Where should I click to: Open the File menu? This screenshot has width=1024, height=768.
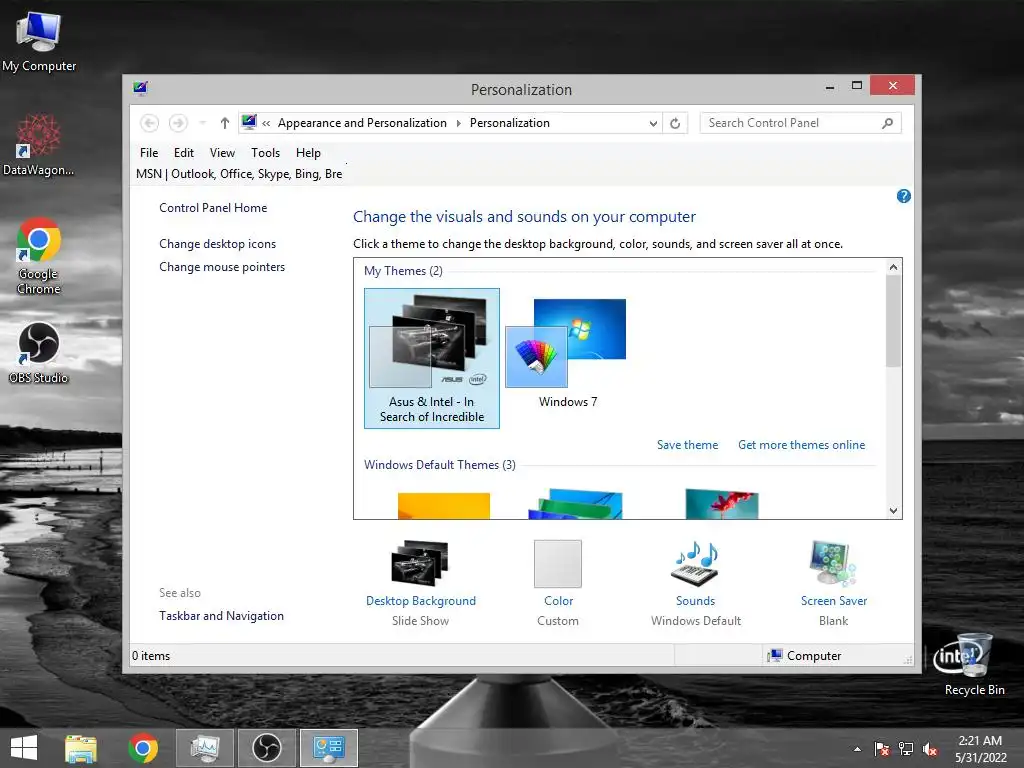(149, 153)
